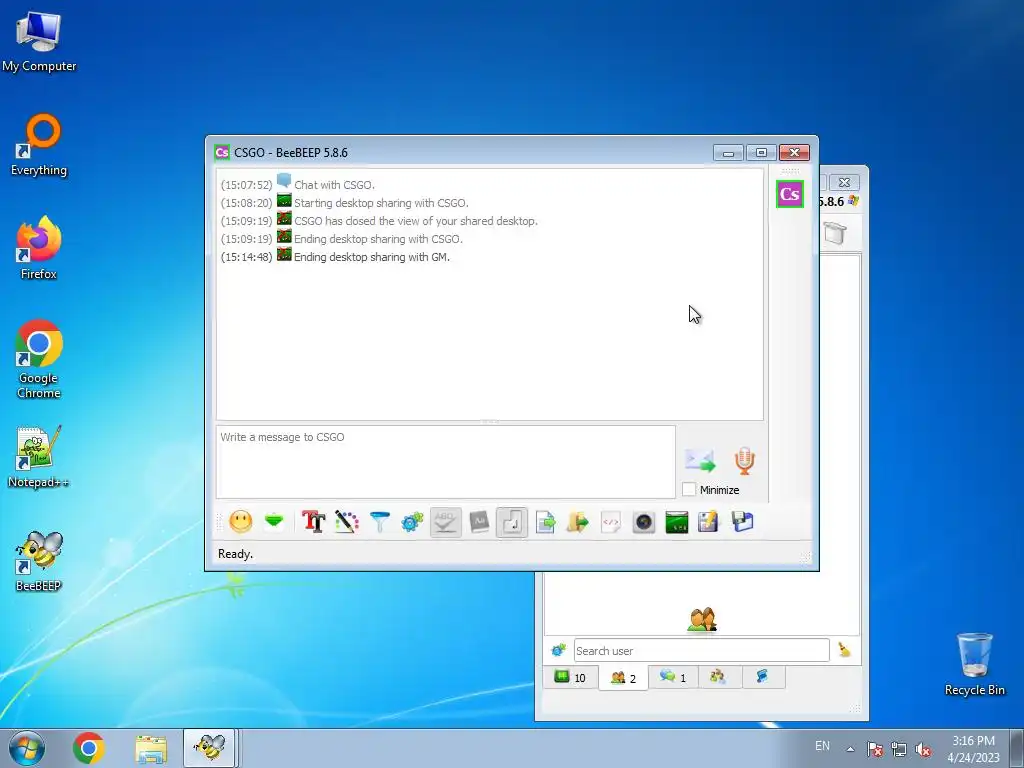
Task: Toggle the gray dictionary book button
Action: [479, 522]
